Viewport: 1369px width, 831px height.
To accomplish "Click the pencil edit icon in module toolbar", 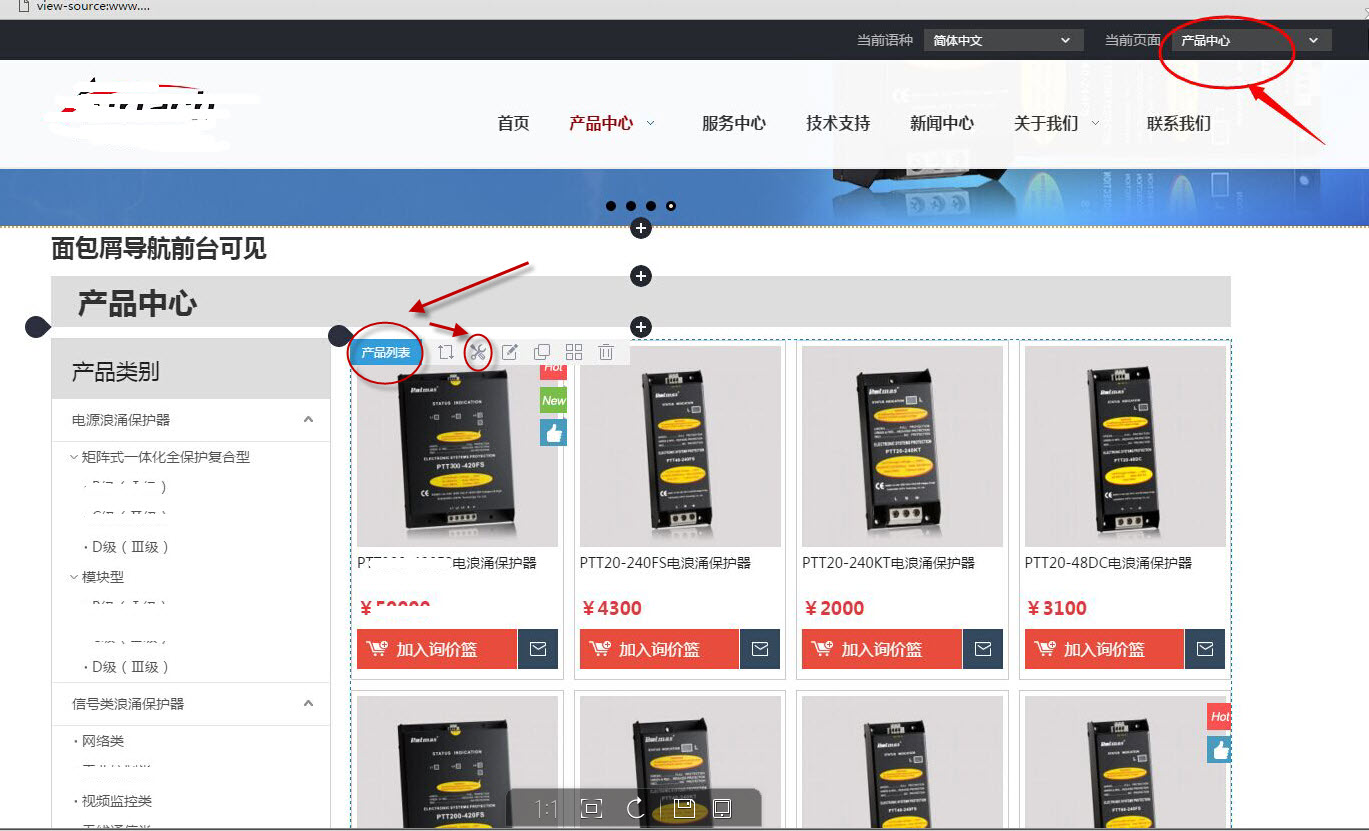I will (510, 352).
